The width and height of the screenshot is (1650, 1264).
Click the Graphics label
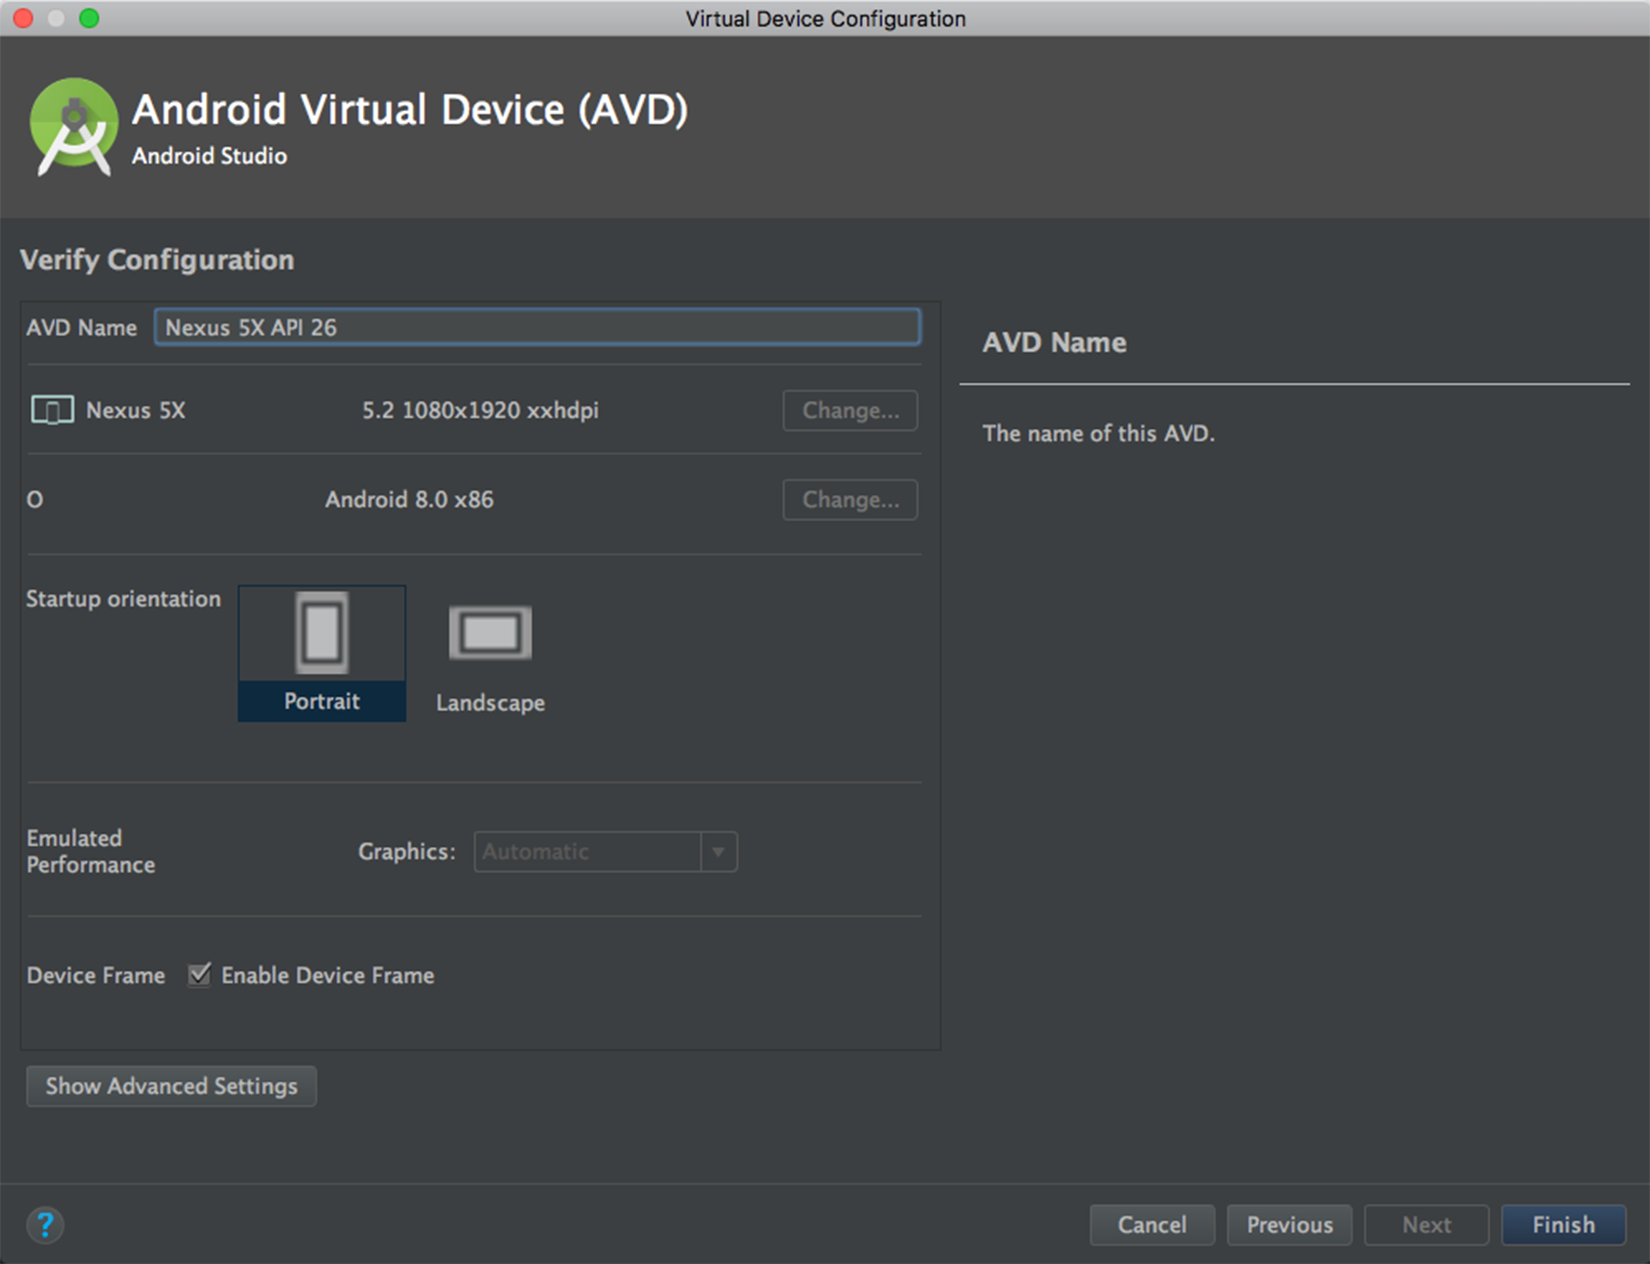click(407, 852)
